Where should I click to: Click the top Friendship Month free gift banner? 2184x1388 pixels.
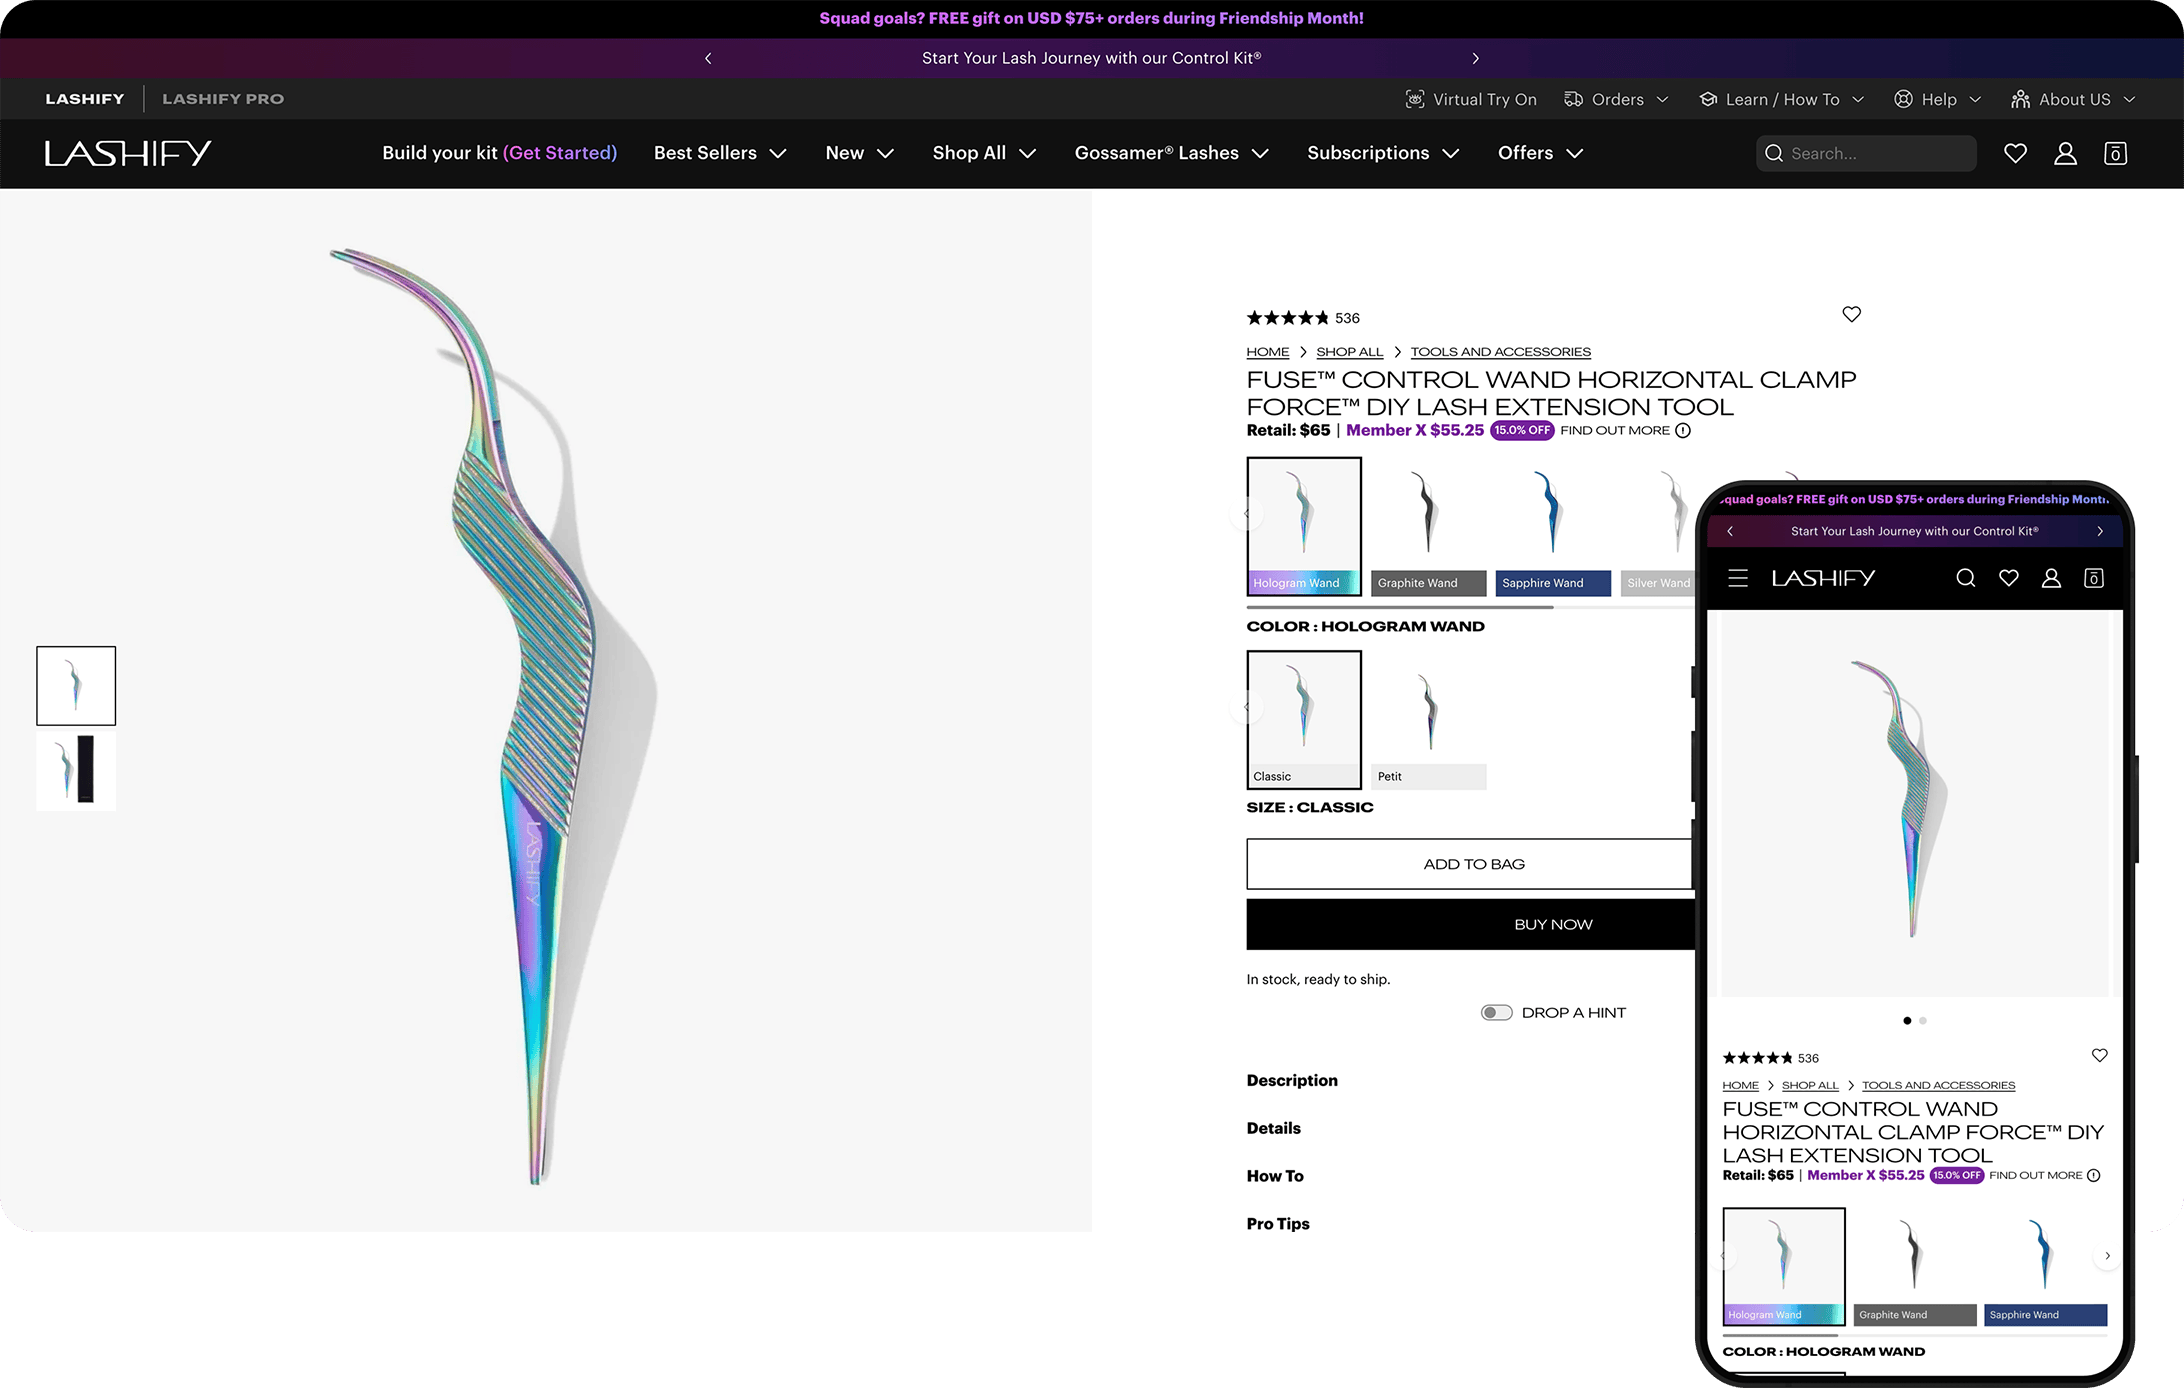tap(1092, 18)
